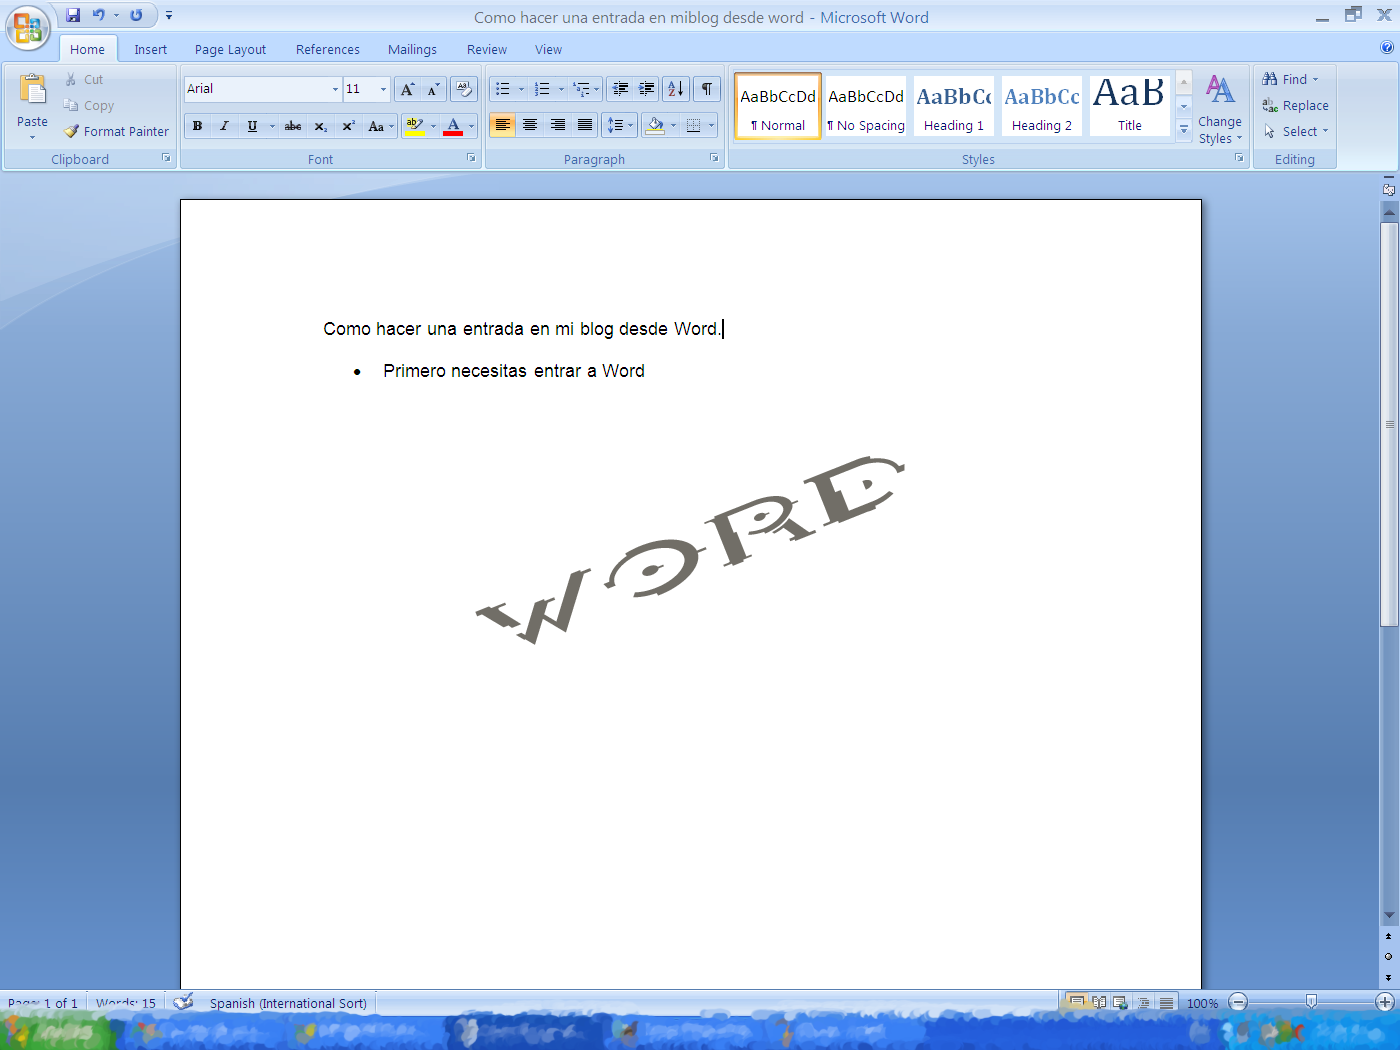
Task: Open the View tab
Action: click(548, 49)
